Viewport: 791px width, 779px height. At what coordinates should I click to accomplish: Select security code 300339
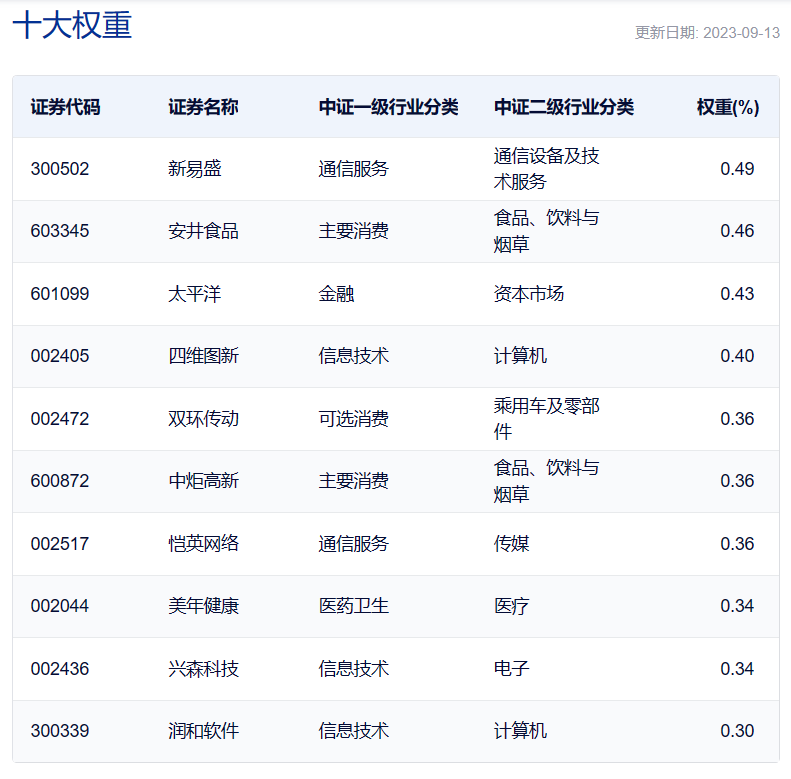(x=60, y=731)
